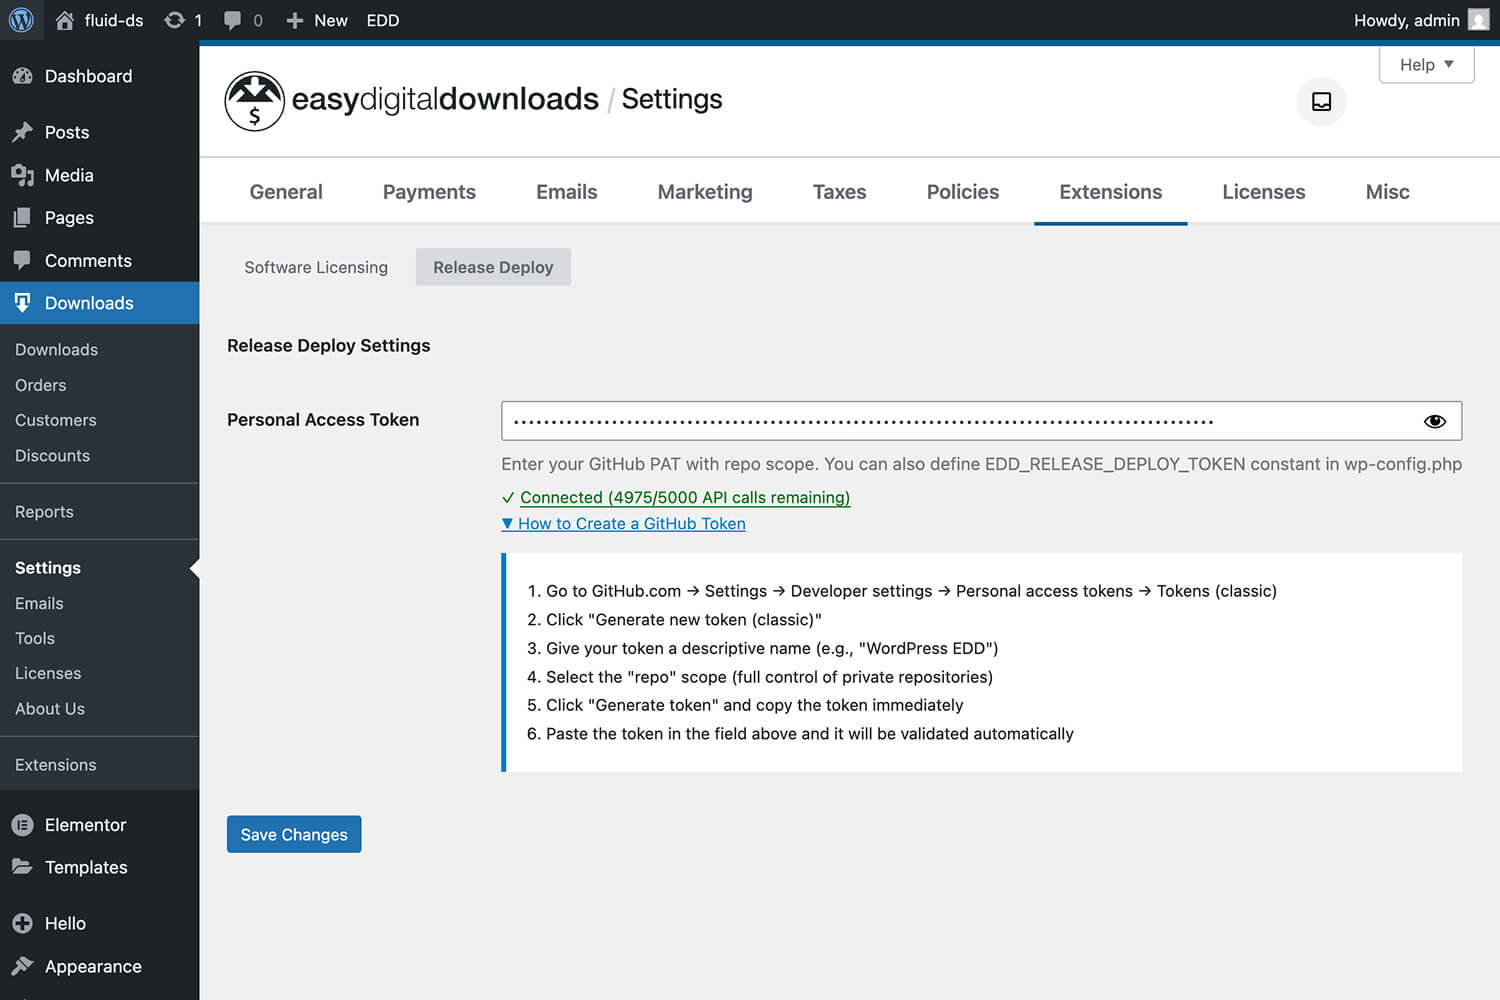Image resolution: width=1500 pixels, height=1000 pixels.
Task: Click the updates counter icon in admin bar
Action: click(175, 20)
